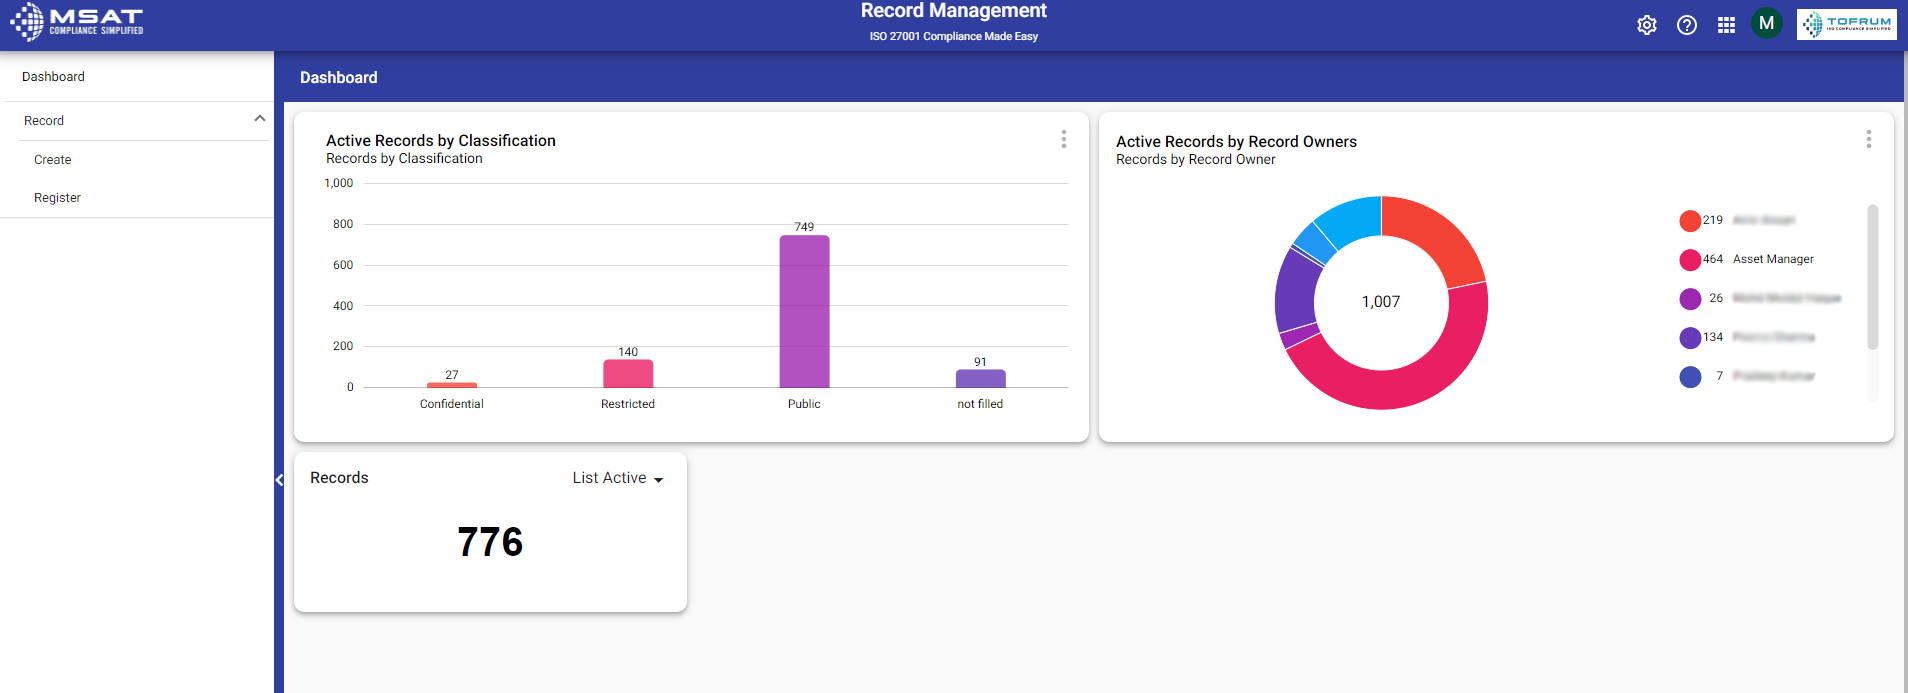This screenshot has width=1908, height=693.
Task: Click the legend list scrollbar
Action: (x=1872, y=278)
